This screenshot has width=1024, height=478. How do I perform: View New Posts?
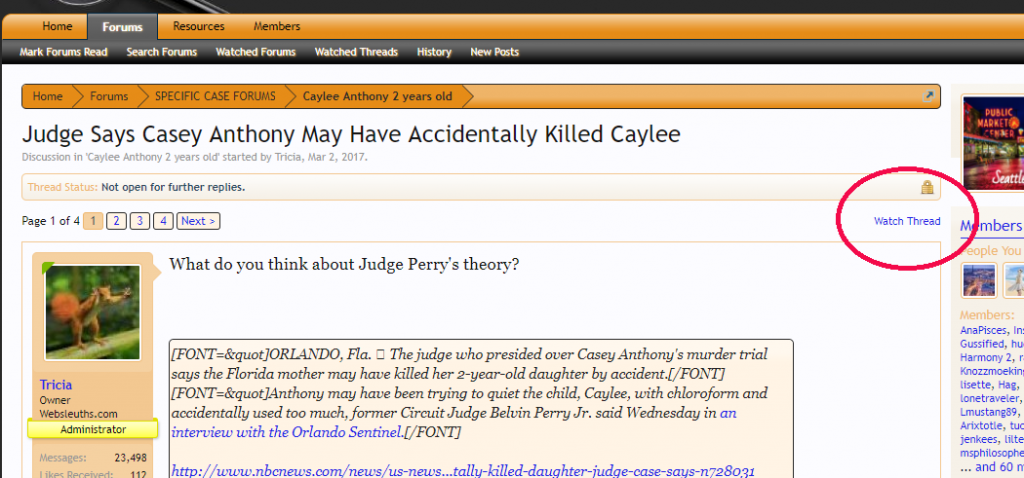coord(494,52)
